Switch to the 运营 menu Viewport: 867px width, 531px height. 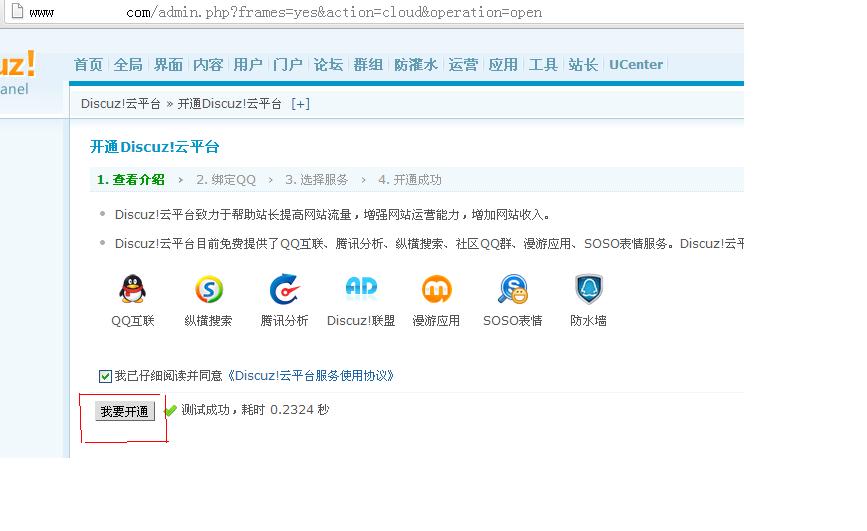(463, 65)
